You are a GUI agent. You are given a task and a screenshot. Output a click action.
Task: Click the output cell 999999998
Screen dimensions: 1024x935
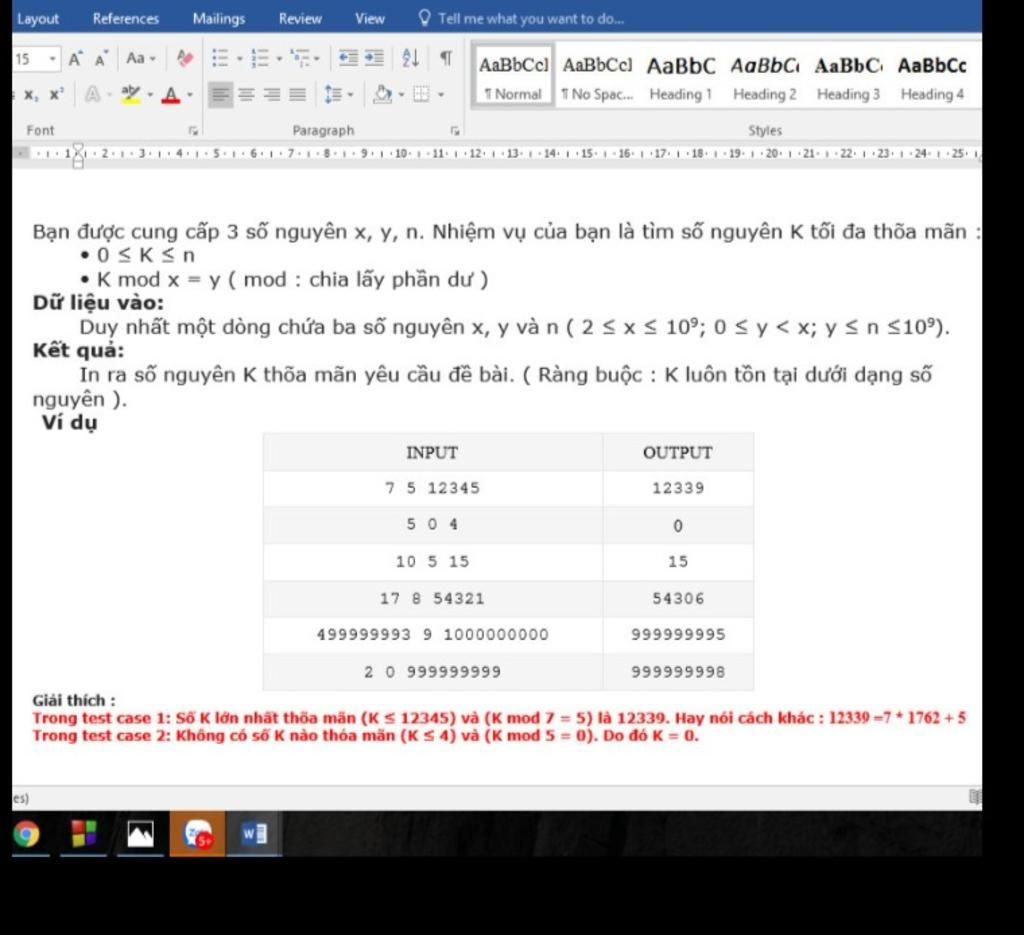(x=678, y=671)
